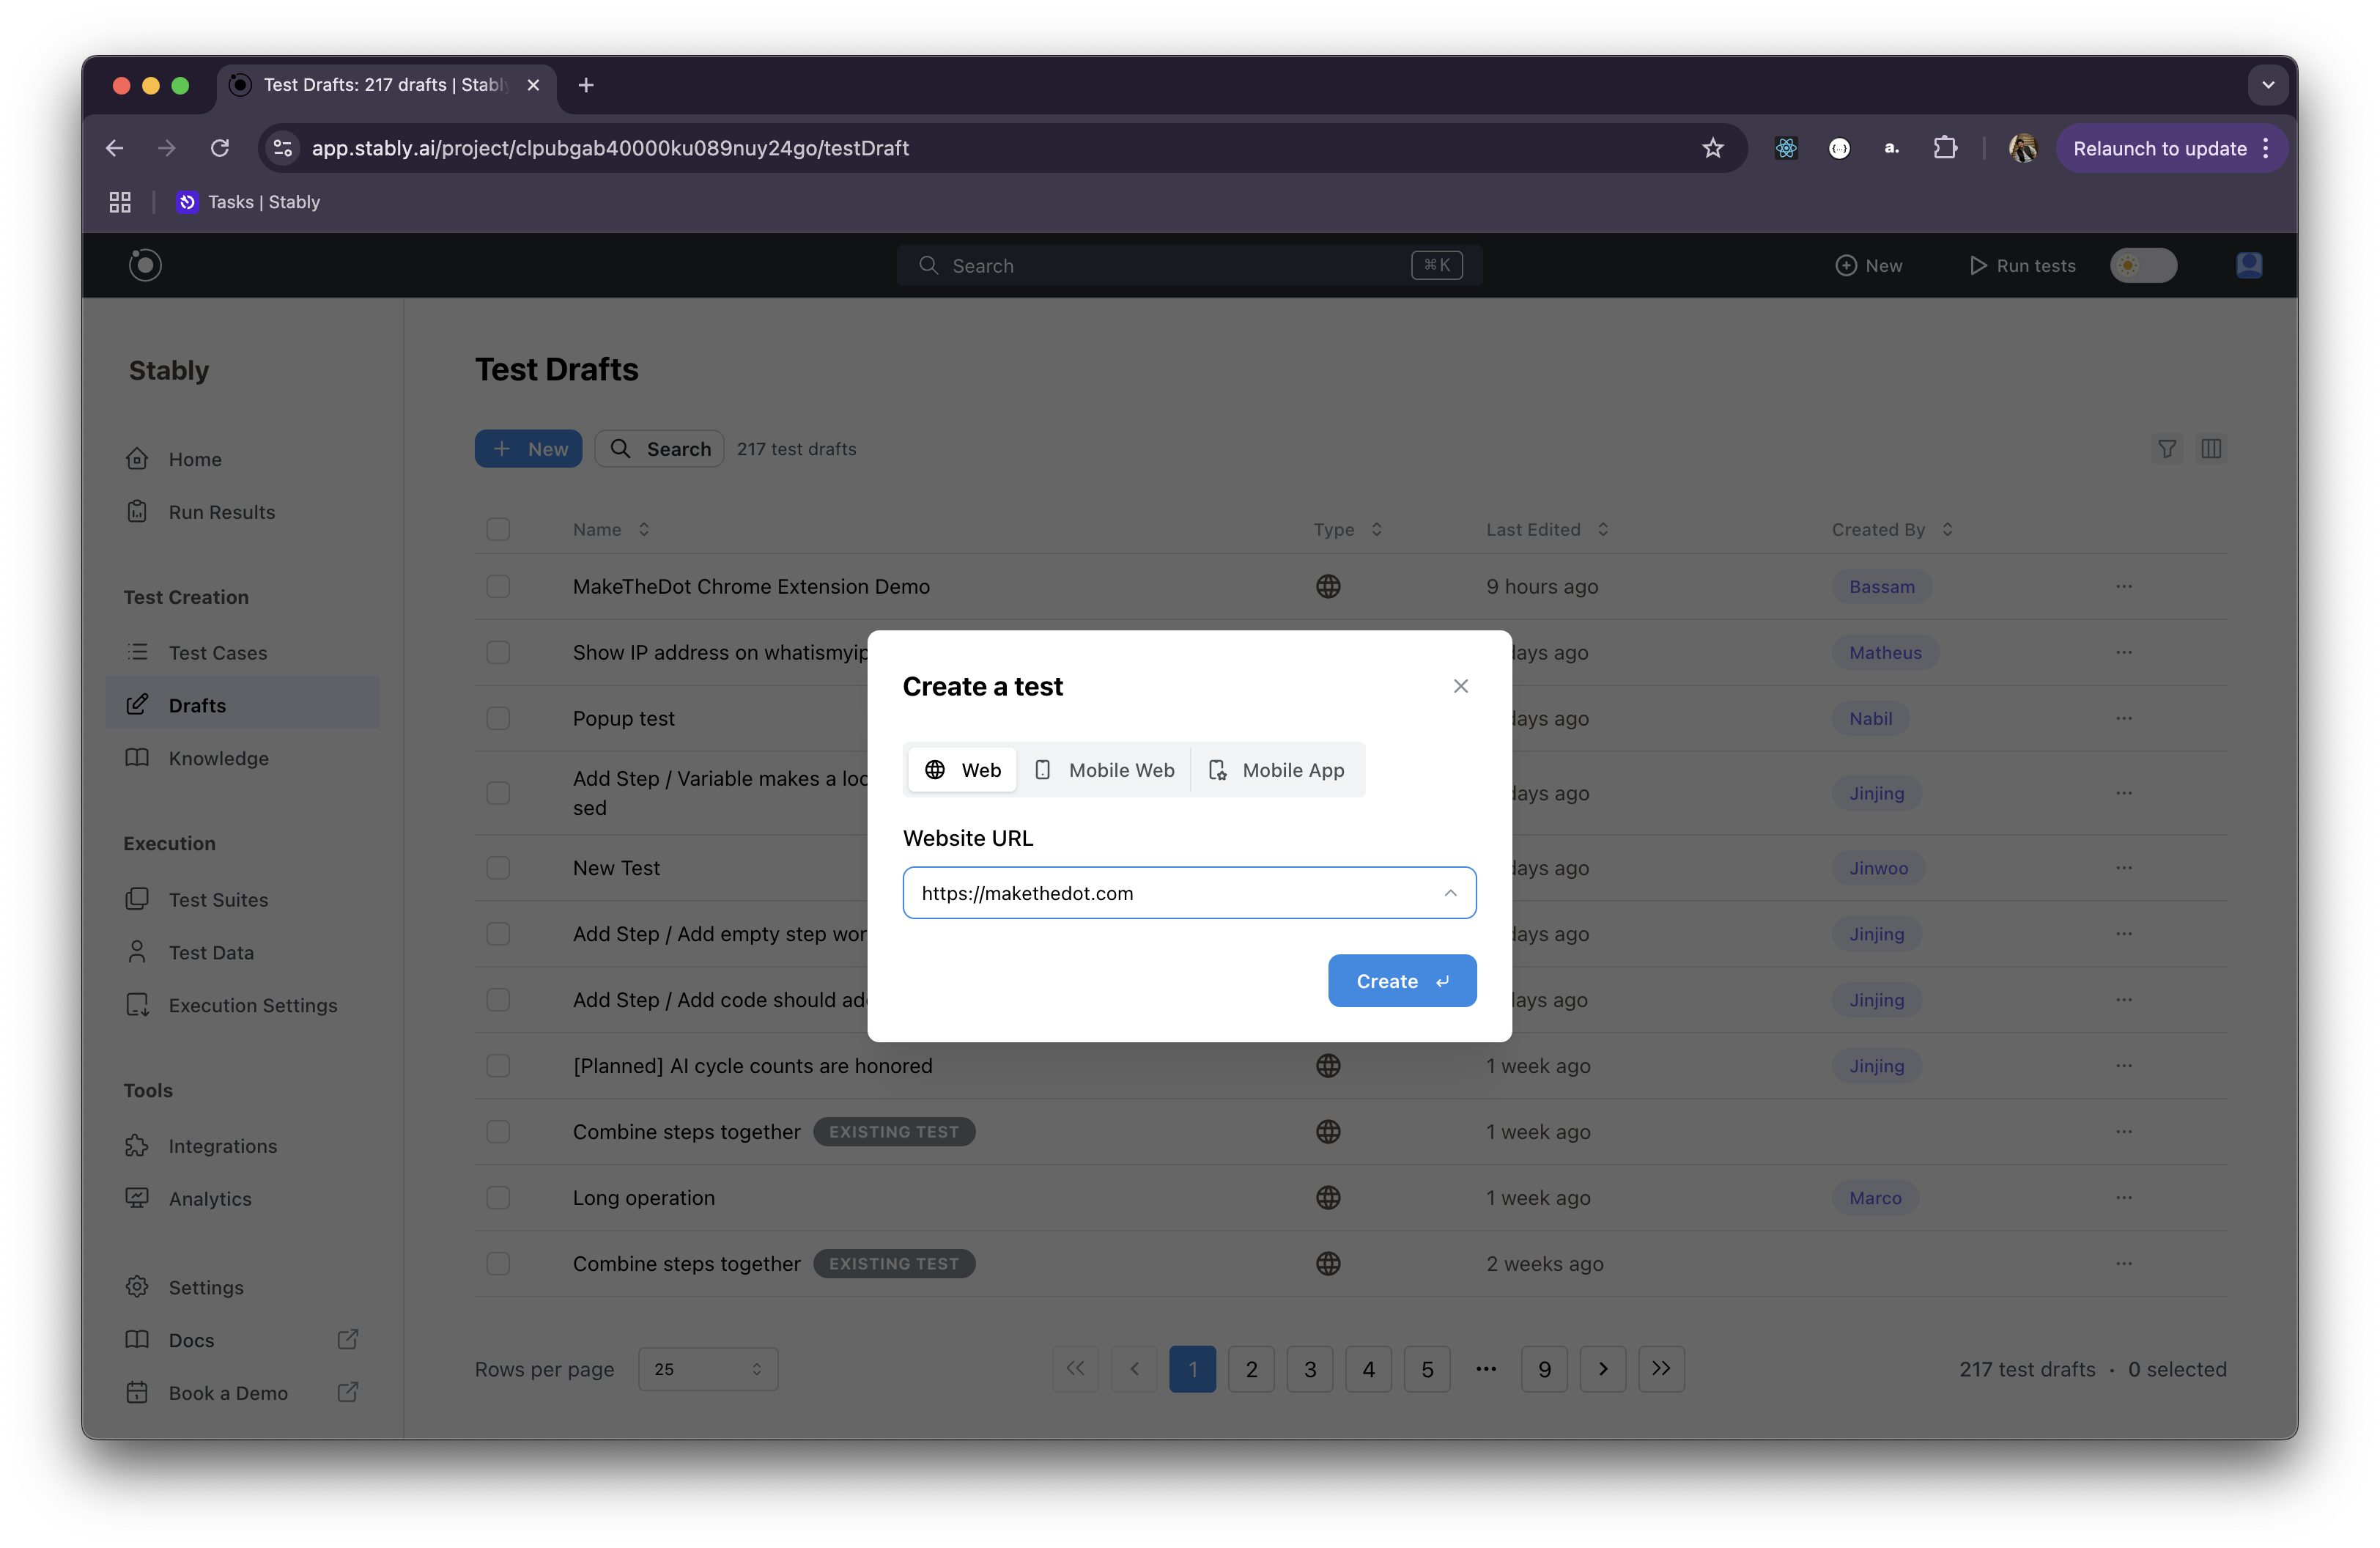This screenshot has width=2380, height=1548.
Task: Reload the page
Action: coord(220,148)
